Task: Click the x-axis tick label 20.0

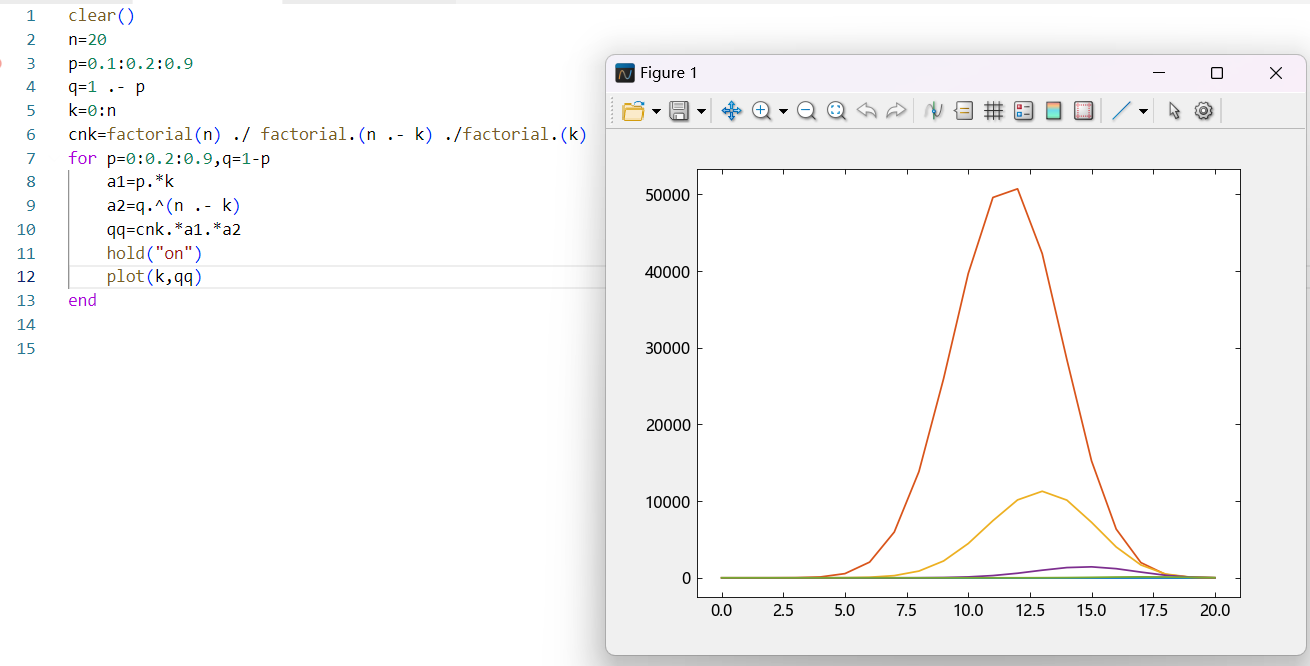Action: tap(1215, 609)
